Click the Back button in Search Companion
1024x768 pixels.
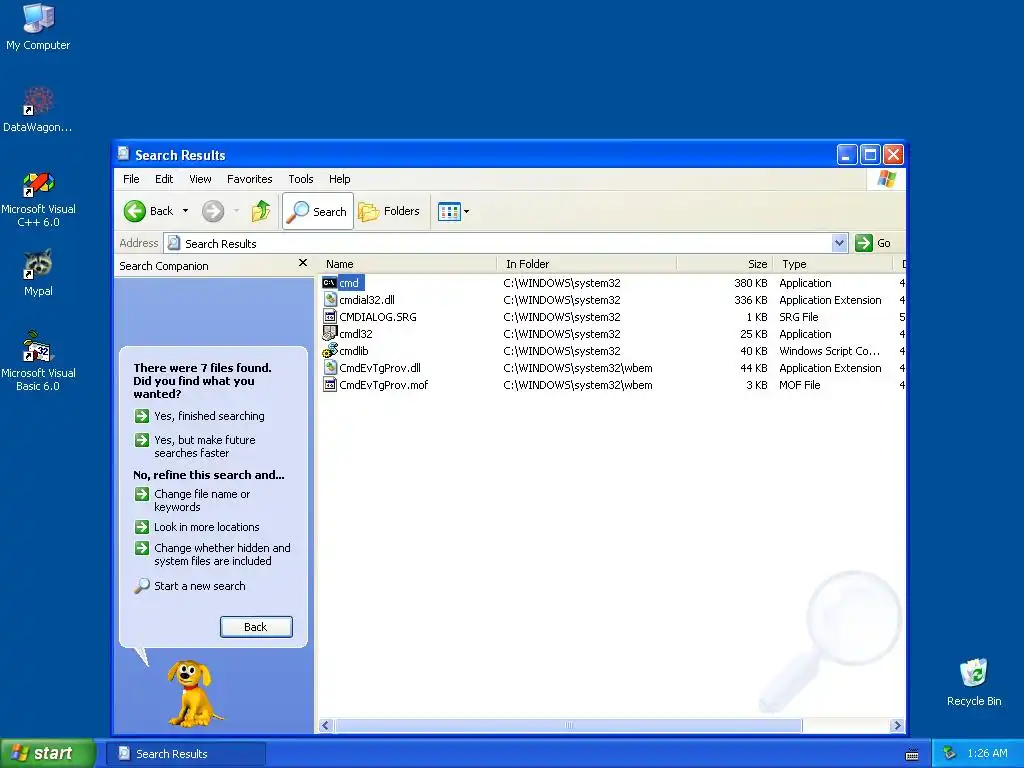point(256,627)
